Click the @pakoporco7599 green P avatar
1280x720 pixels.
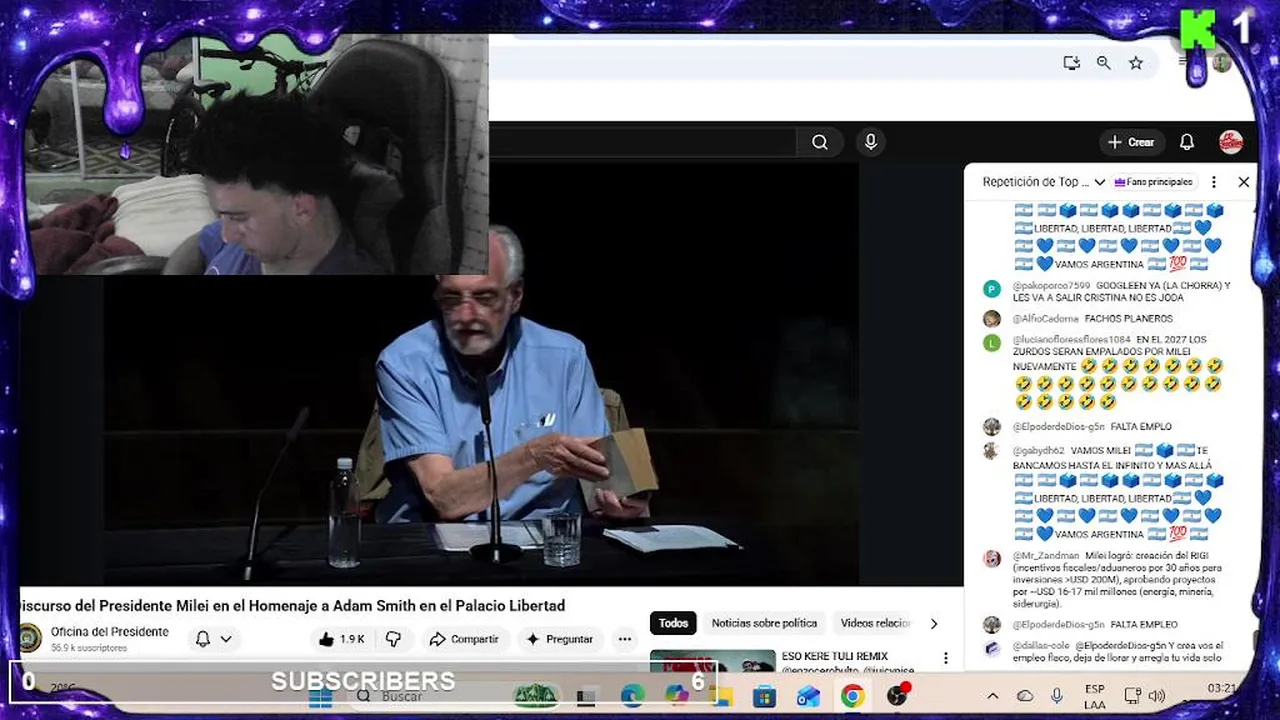click(x=992, y=289)
